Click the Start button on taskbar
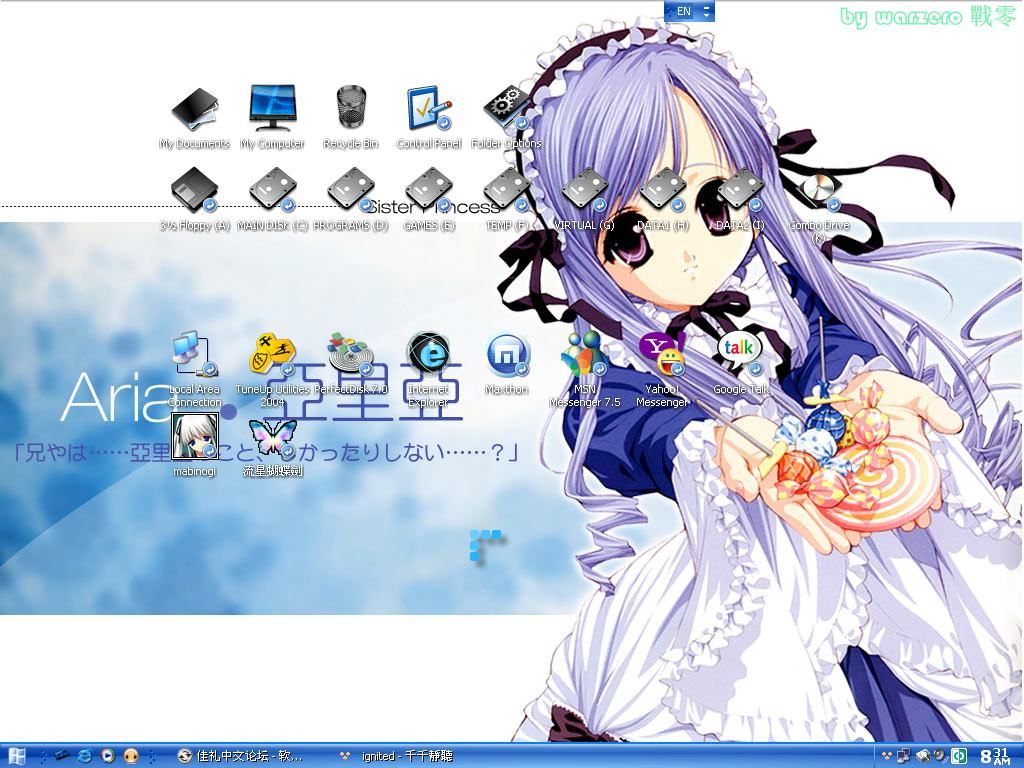 click(16, 756)
